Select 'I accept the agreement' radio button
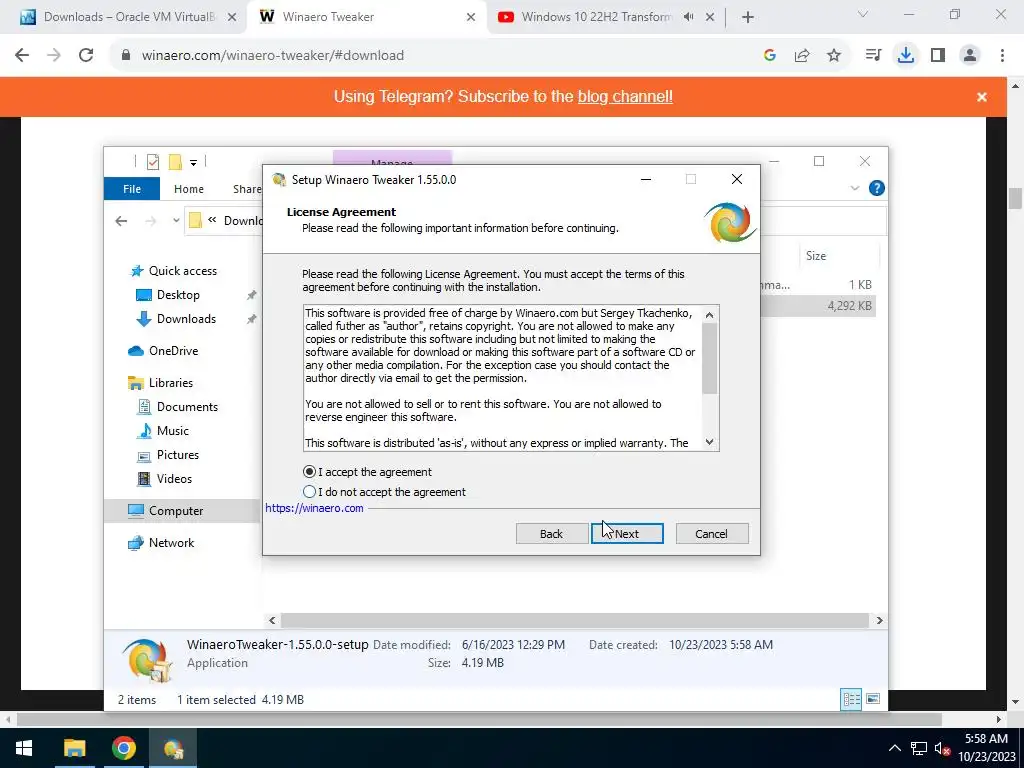Image resolution: width=1024 pixels, height=768 pixels. coord(310,472)
